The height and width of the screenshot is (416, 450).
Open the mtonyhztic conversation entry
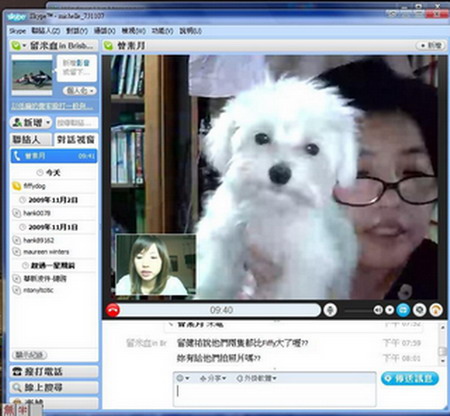pyautogui.click(x=54, y=290)
